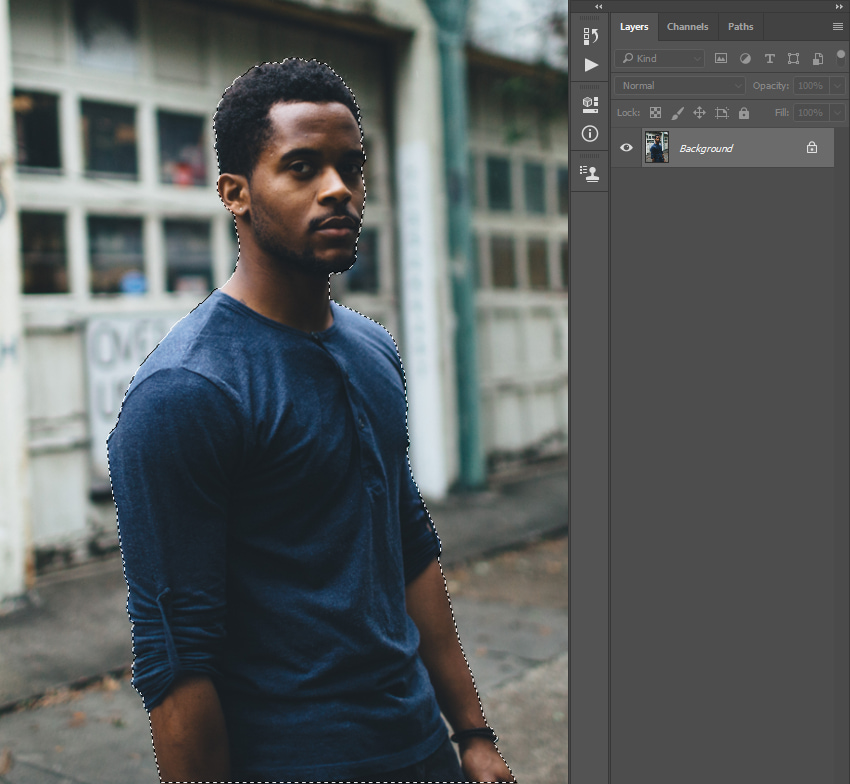The image size is (850, 784).
Task: Open the Layers panel hamburger menu
Action: click(x=837, y=27)
